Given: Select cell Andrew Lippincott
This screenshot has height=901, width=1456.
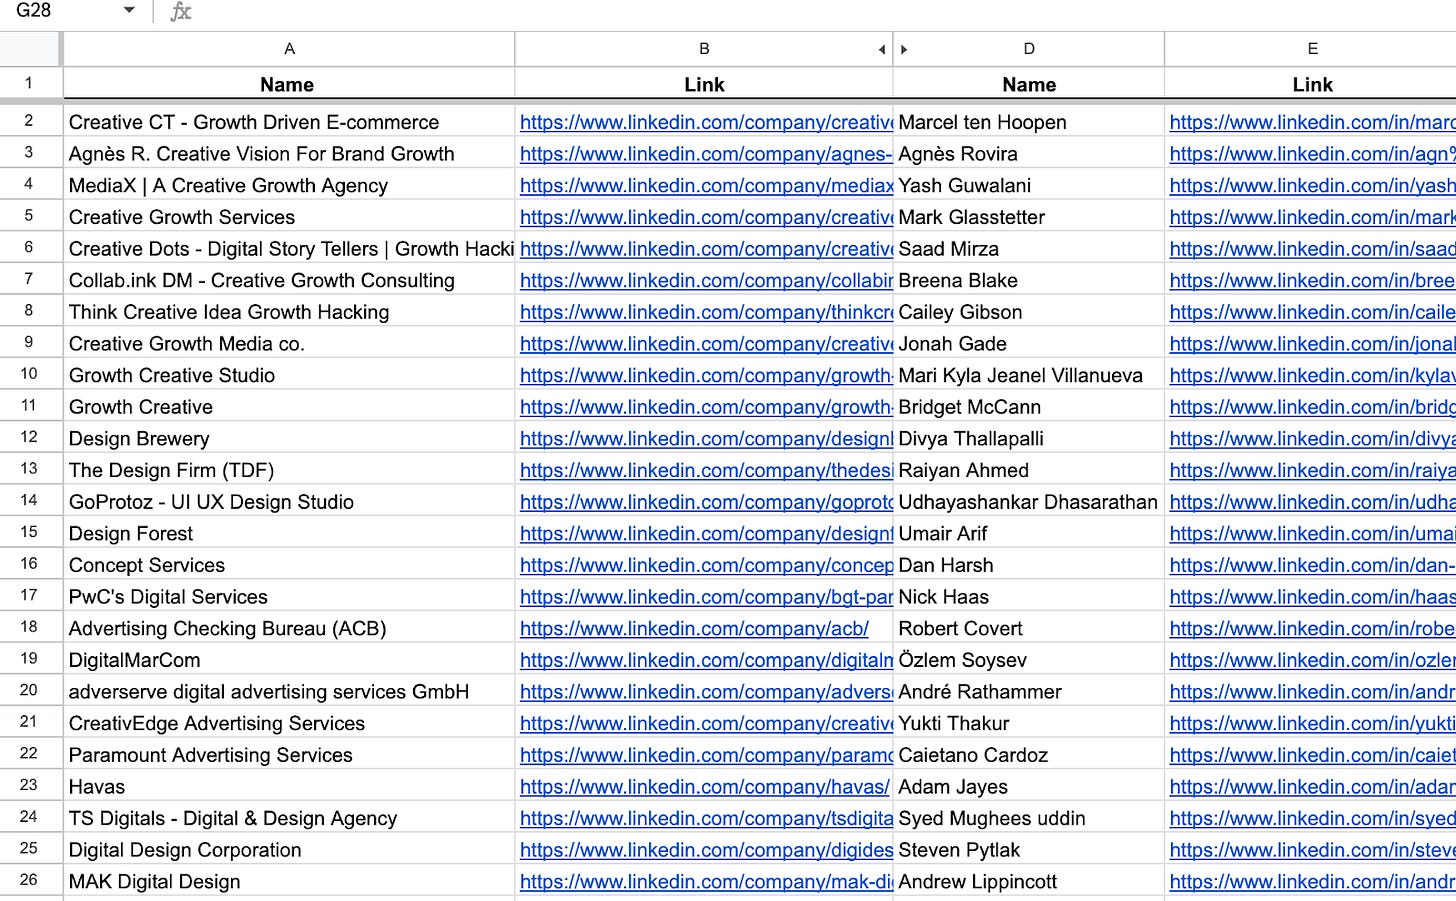Looking at the screenshot, I should (1029, 881).
